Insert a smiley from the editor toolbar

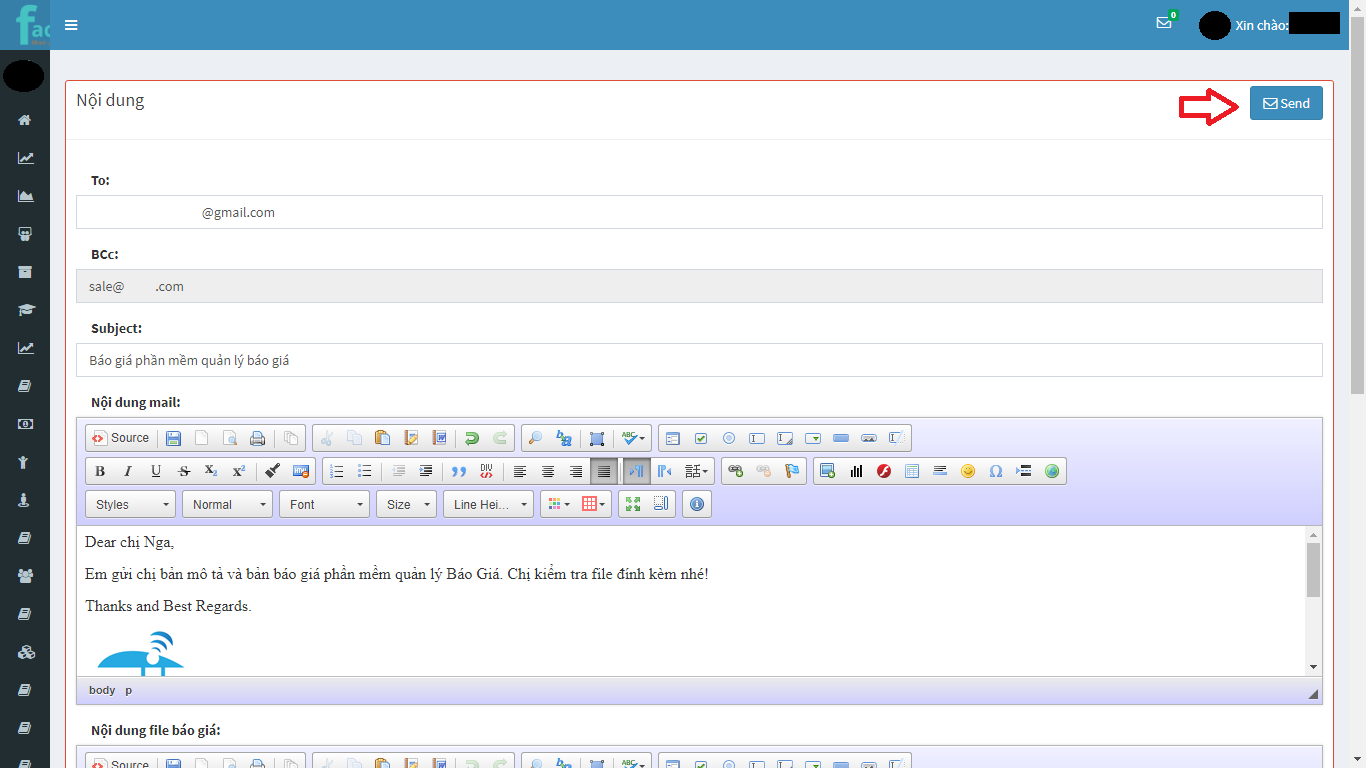point(967,471)
